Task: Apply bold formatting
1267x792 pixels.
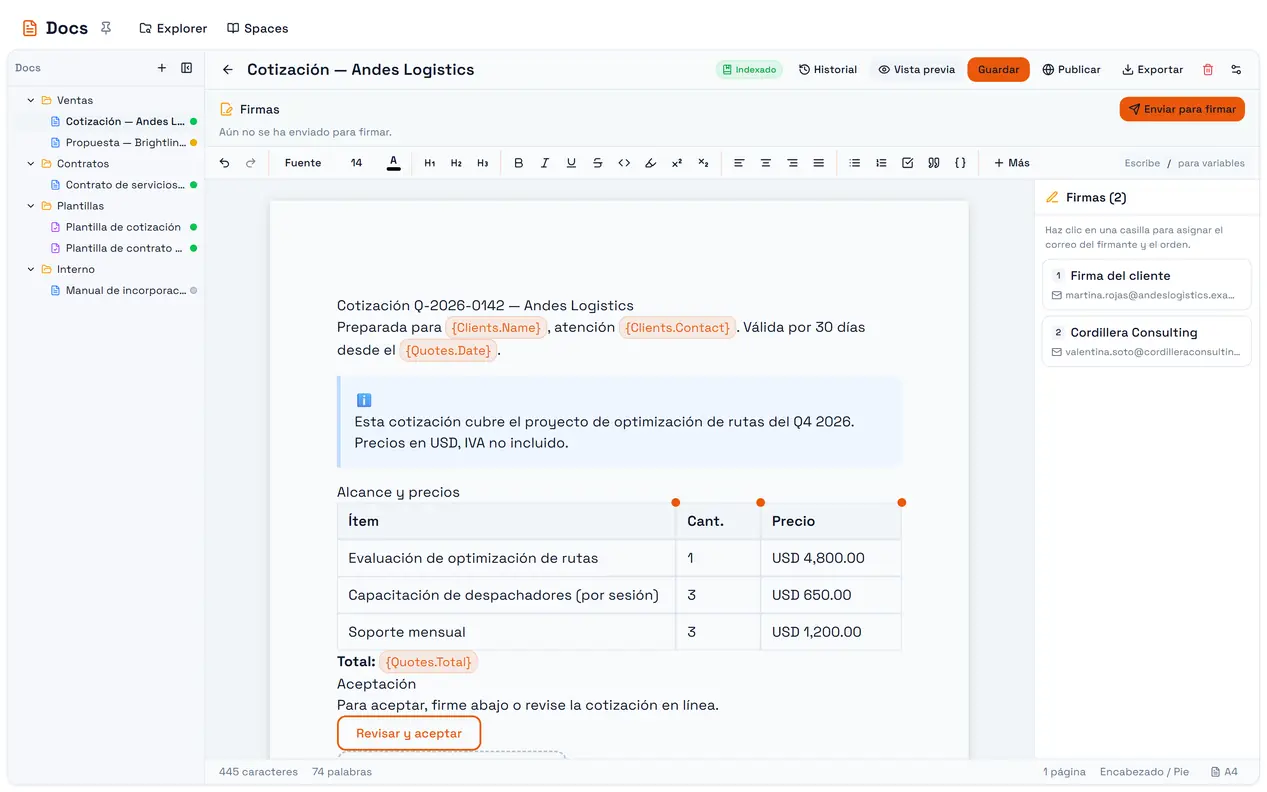Action: point(518,163)
